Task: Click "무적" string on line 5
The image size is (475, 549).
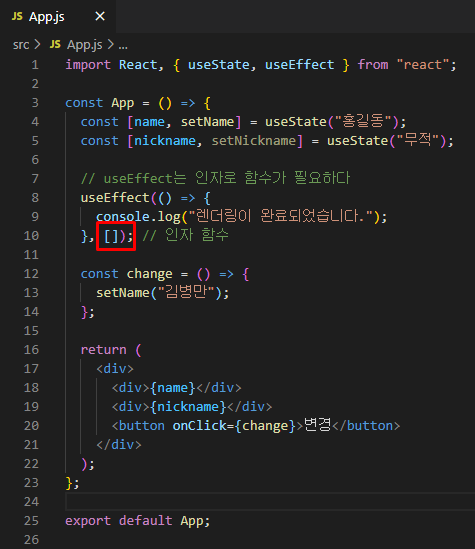Action: [418, 140]
